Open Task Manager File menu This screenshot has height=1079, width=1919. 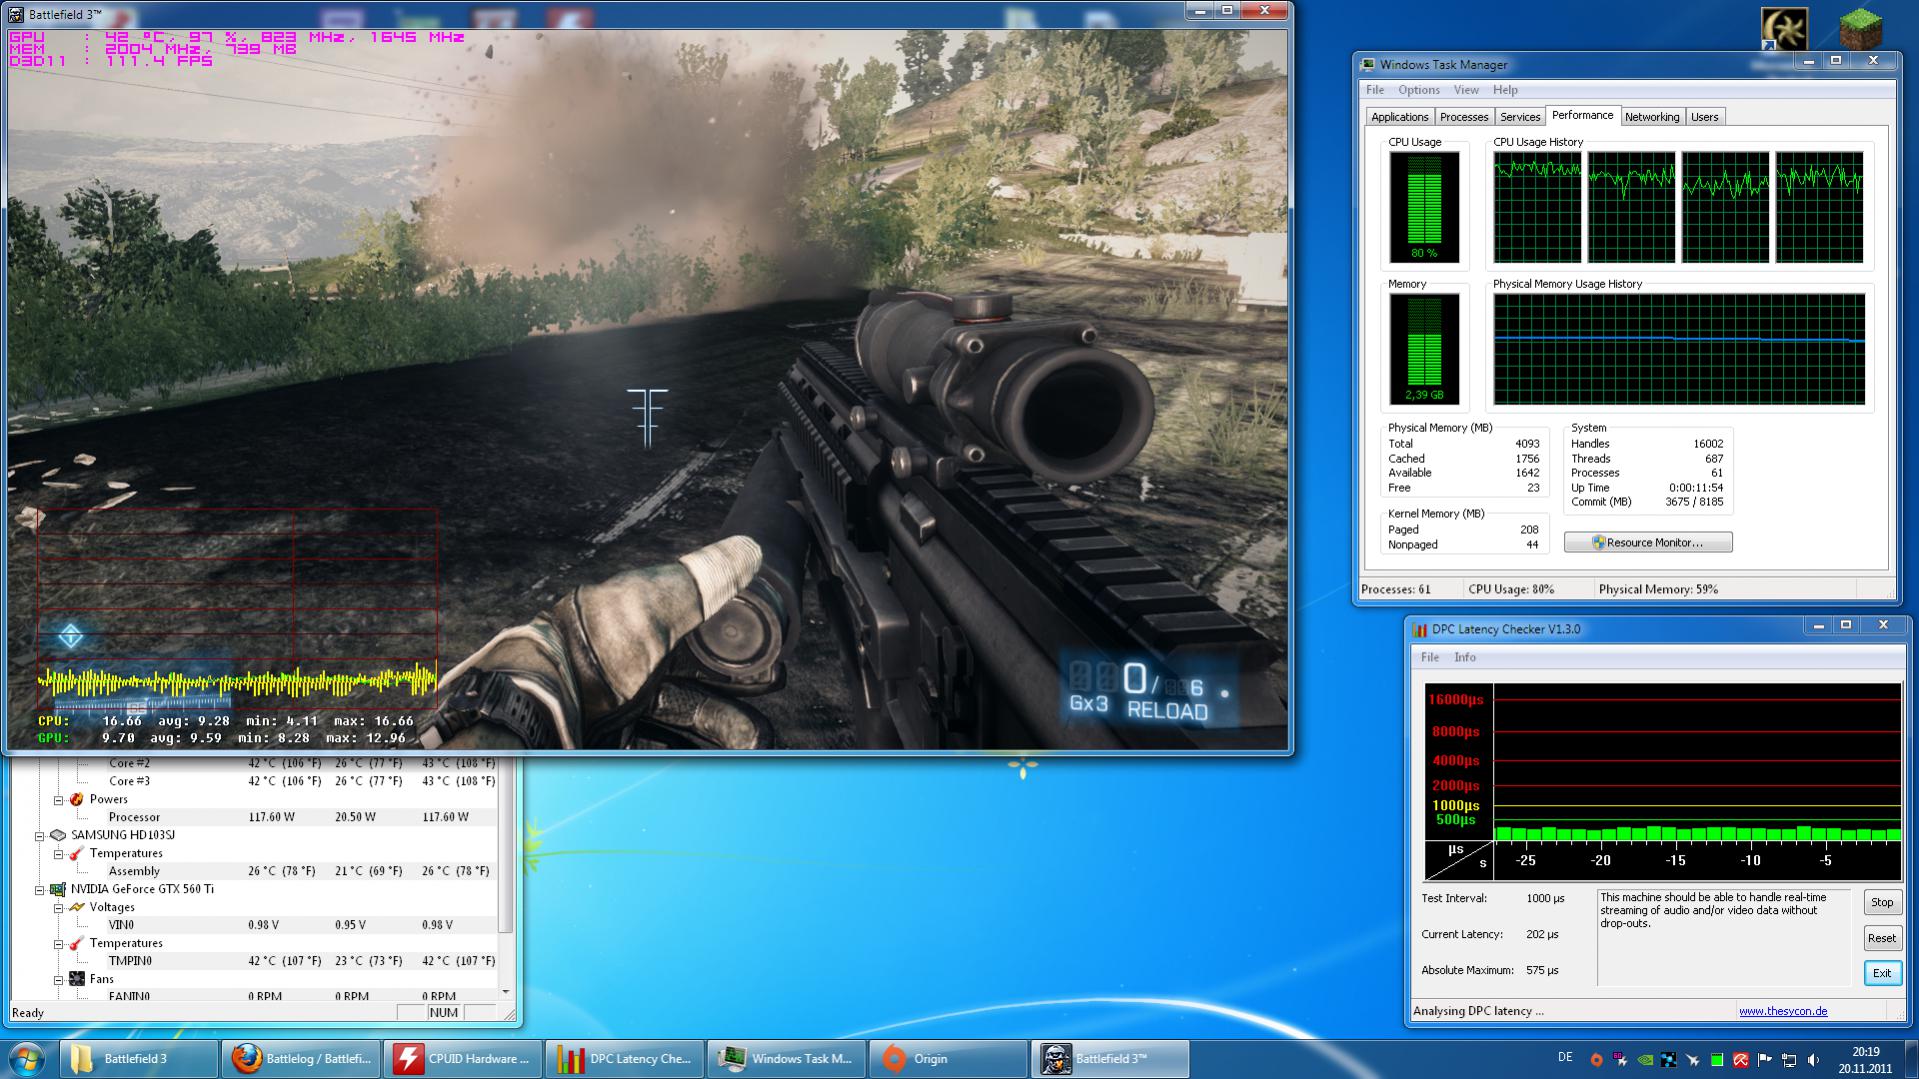tap(1375, 90)
